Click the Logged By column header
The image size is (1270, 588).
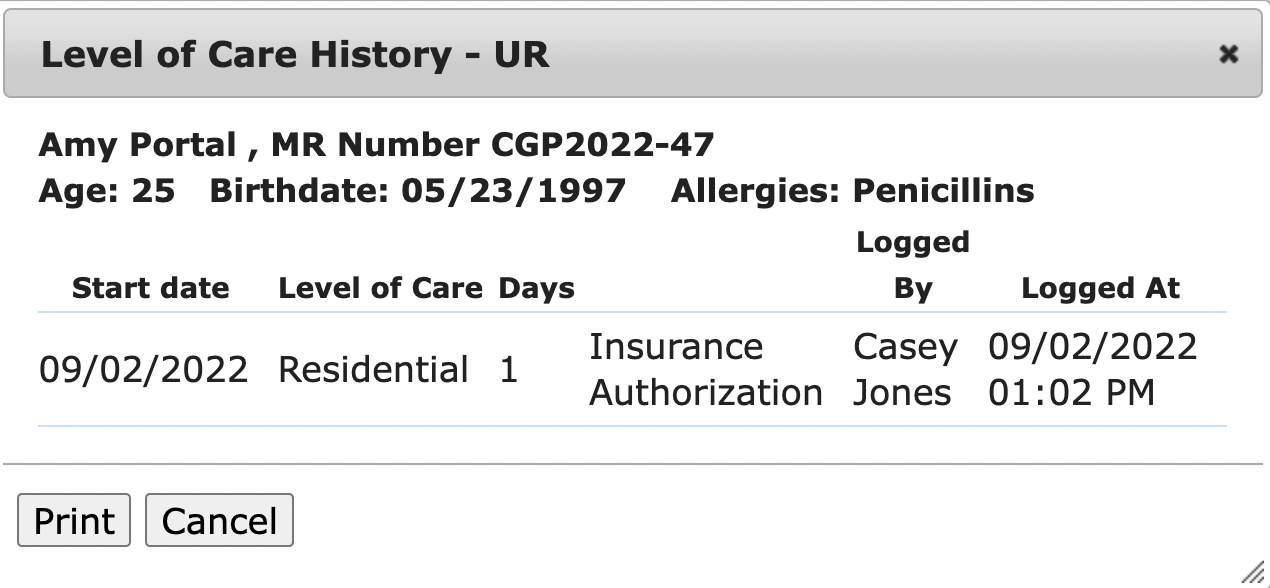point(912,266)
